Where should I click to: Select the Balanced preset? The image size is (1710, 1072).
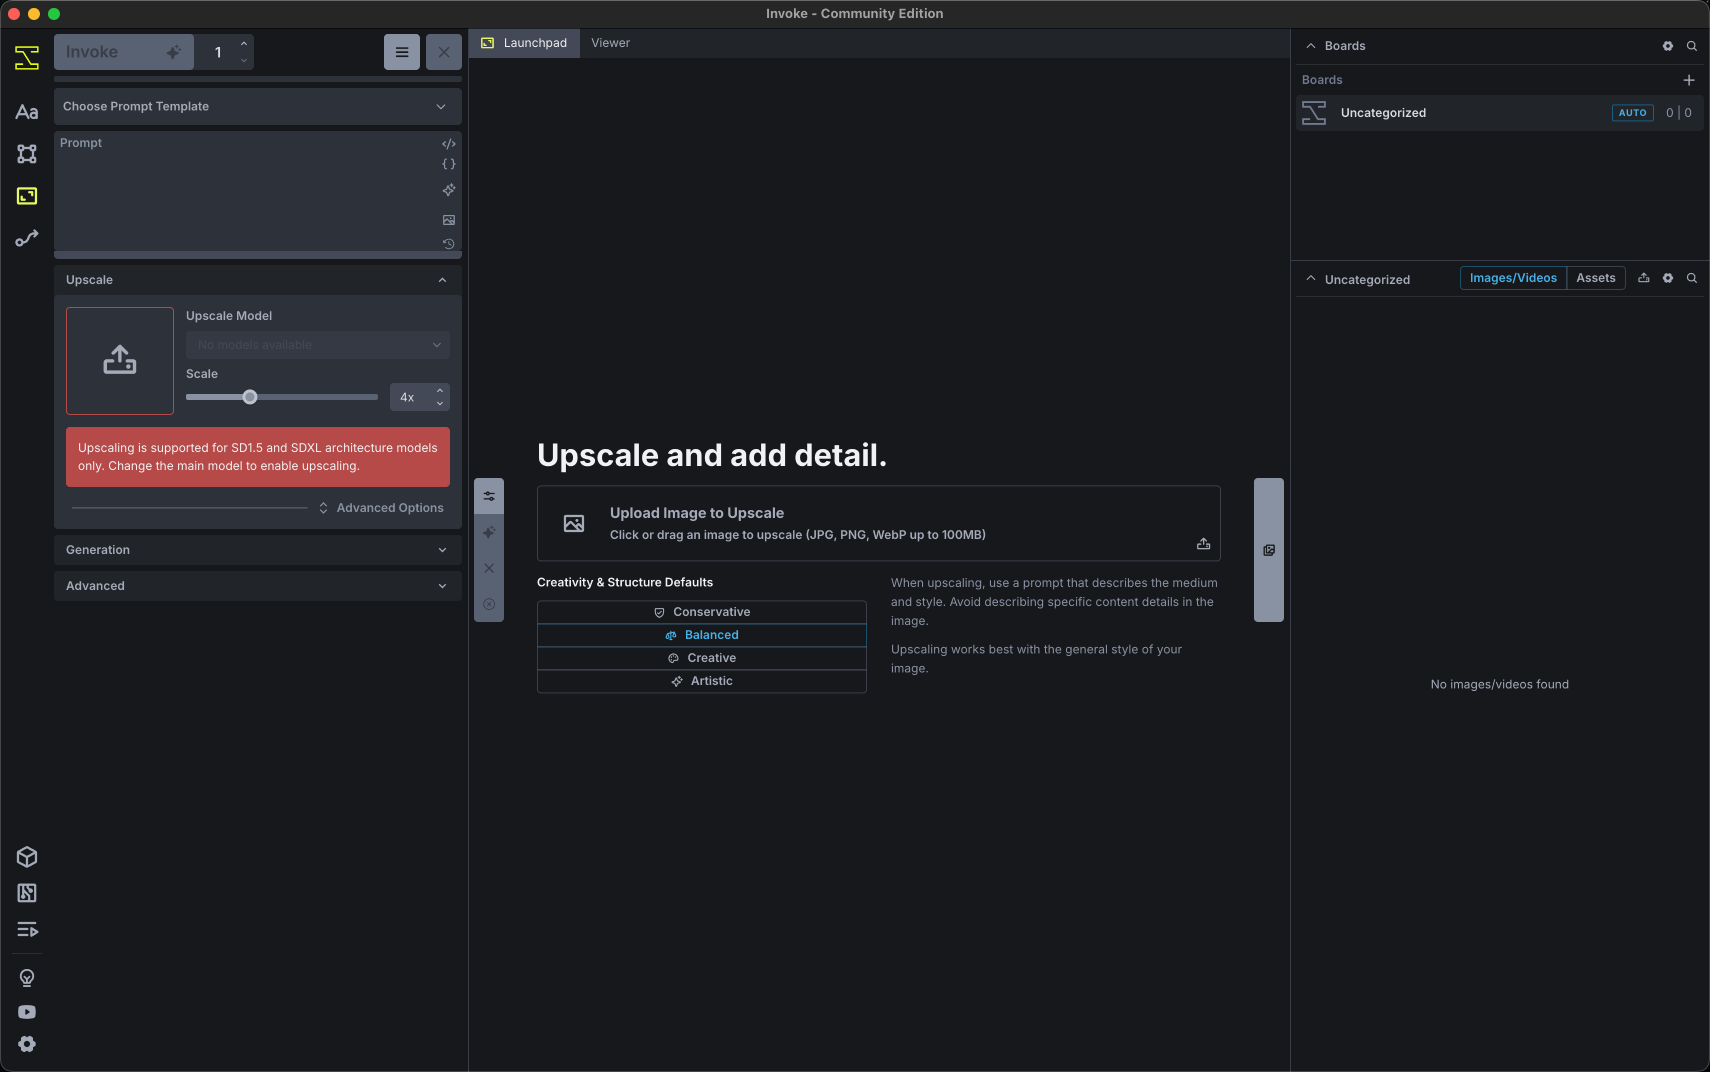click(702, 635)
